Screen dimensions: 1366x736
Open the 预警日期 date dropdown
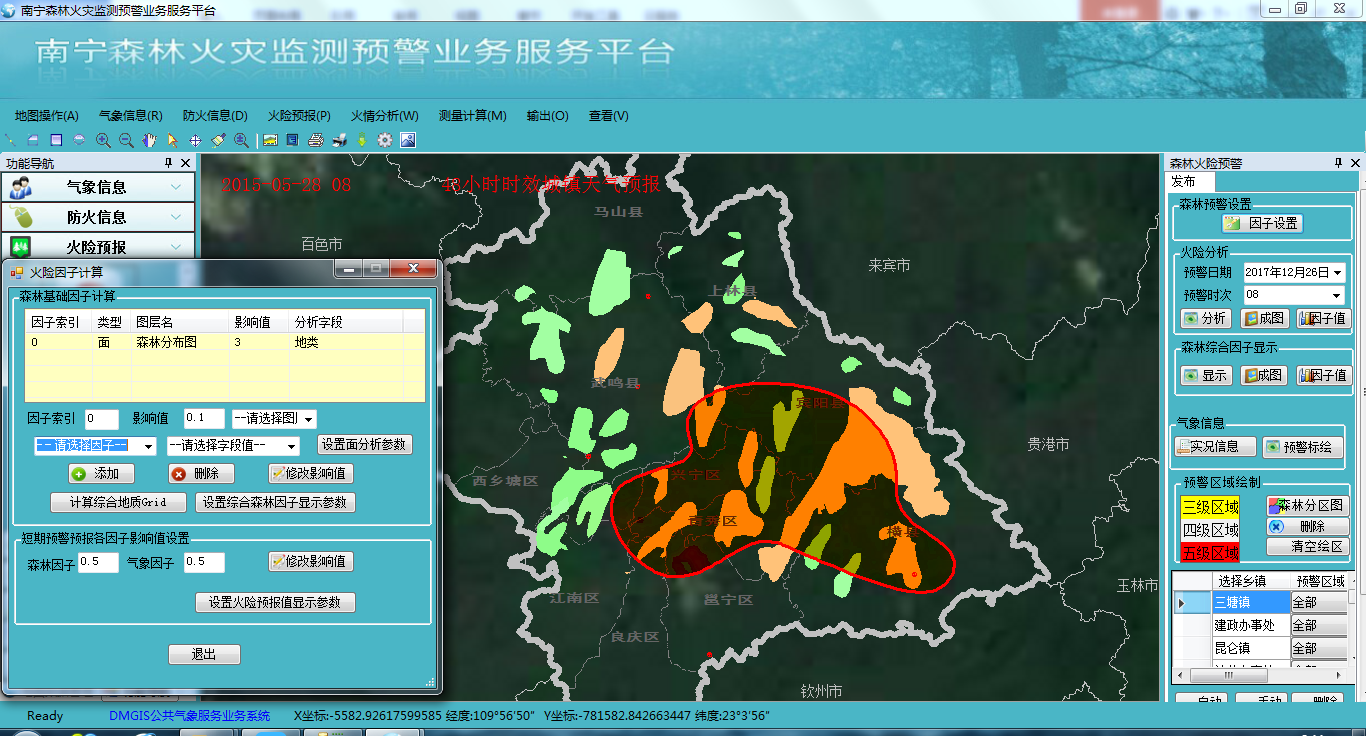1338,272
